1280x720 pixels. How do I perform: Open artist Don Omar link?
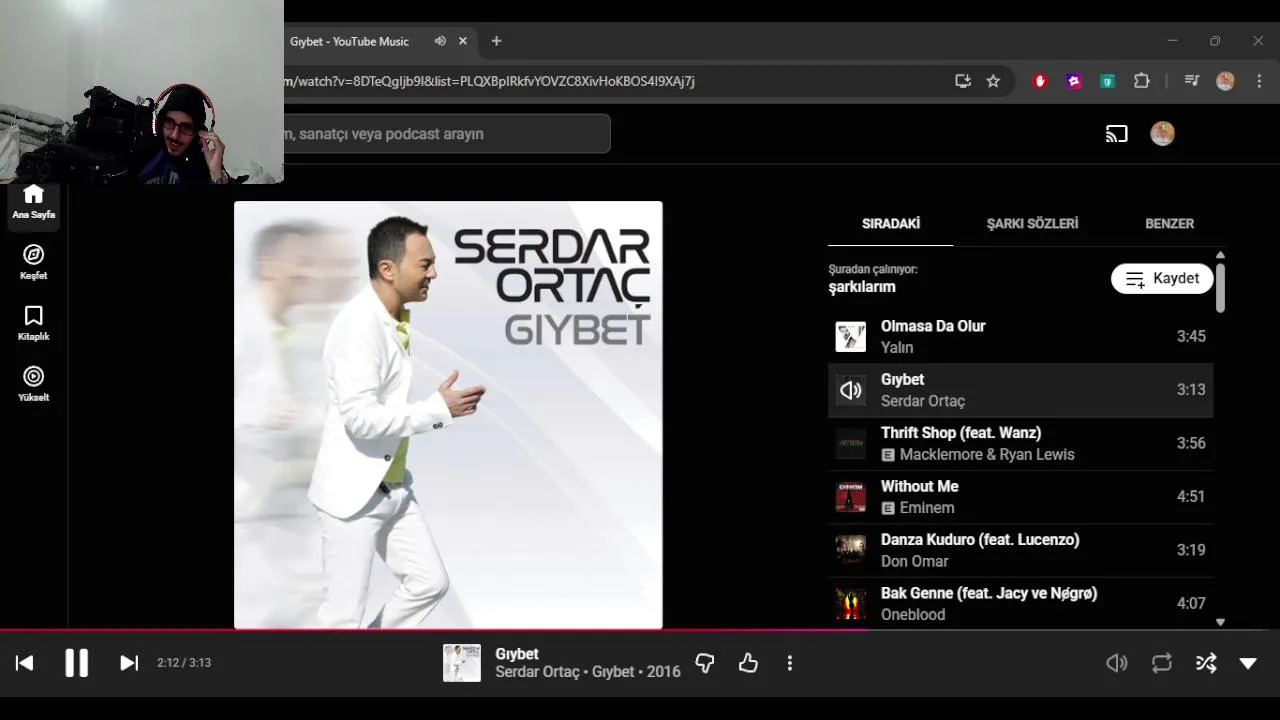(x=914, y=562)
